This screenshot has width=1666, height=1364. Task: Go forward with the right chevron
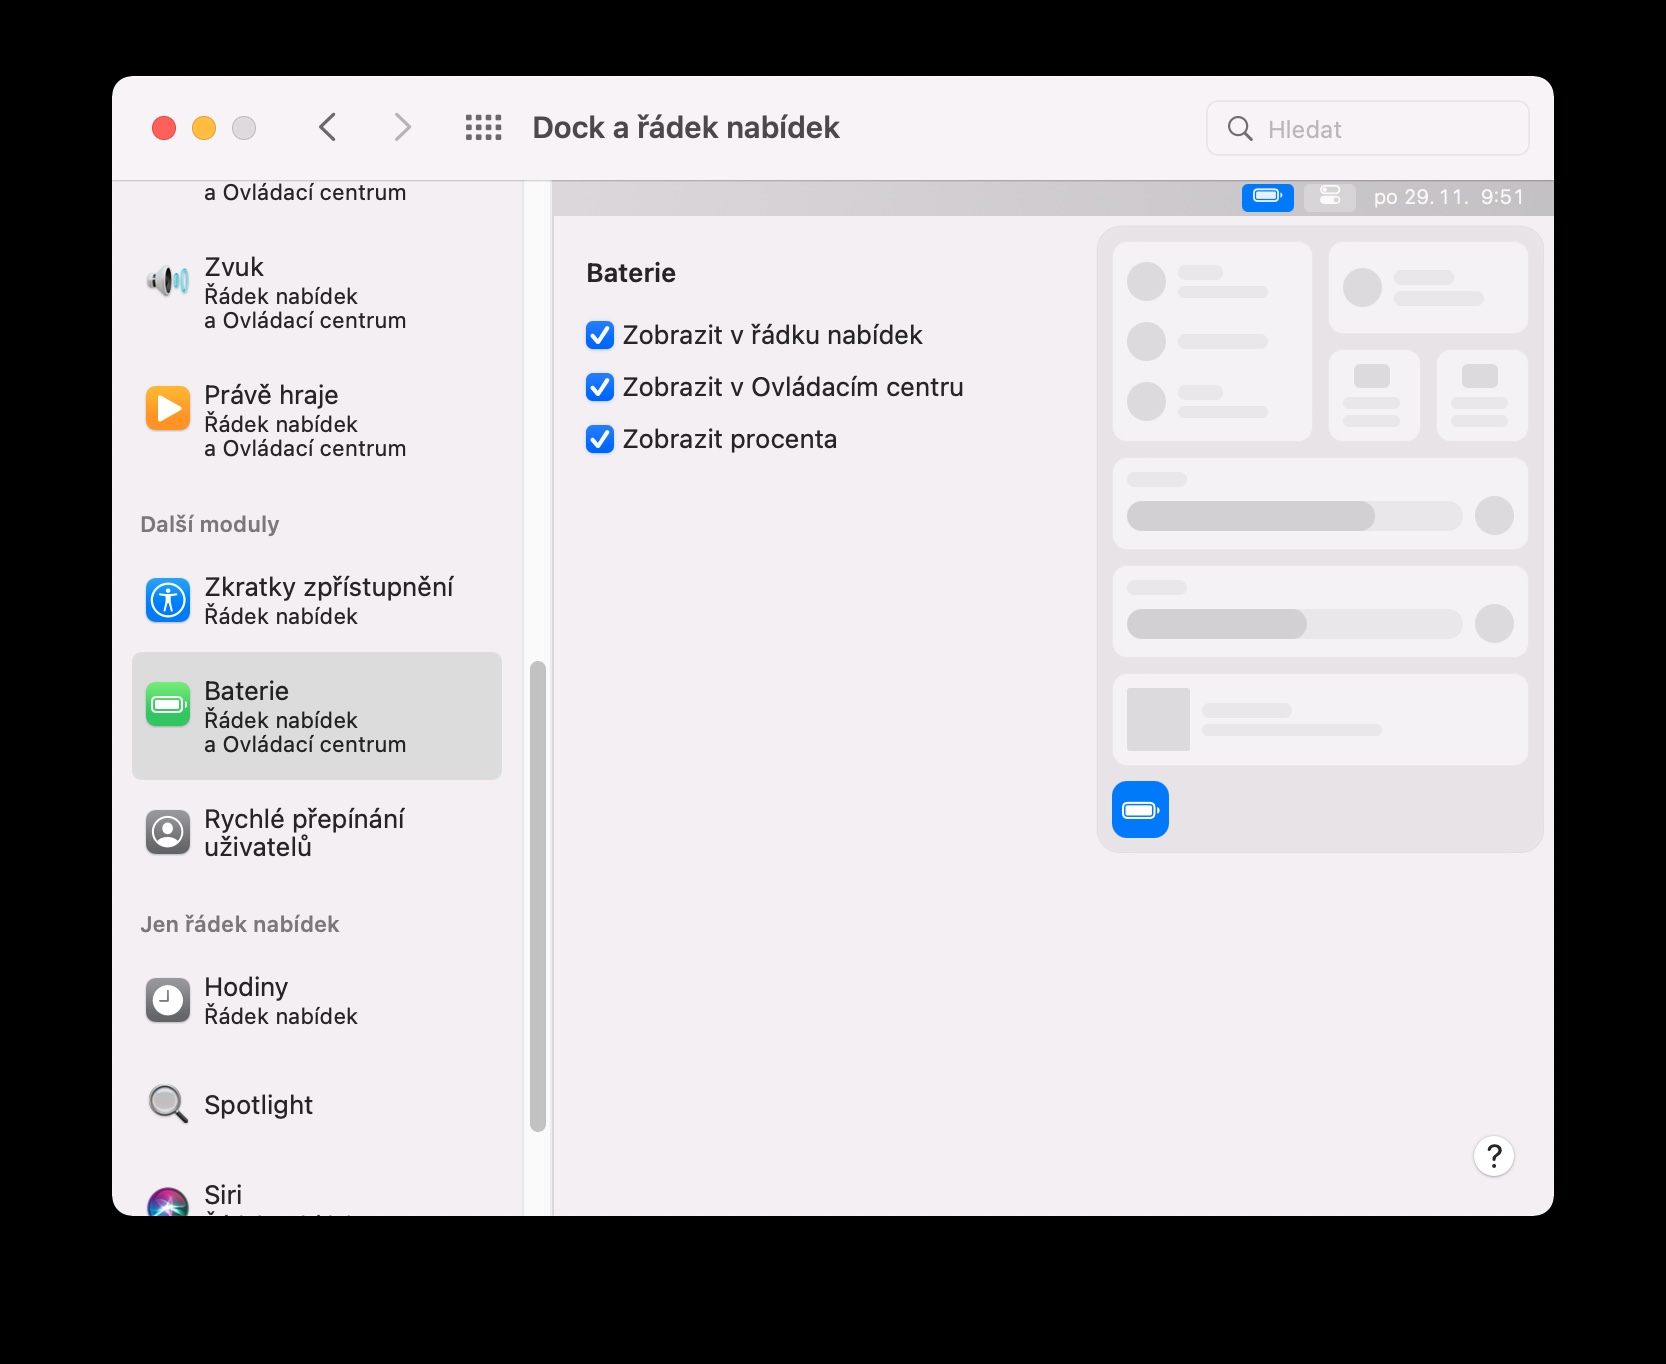point(402,128)
